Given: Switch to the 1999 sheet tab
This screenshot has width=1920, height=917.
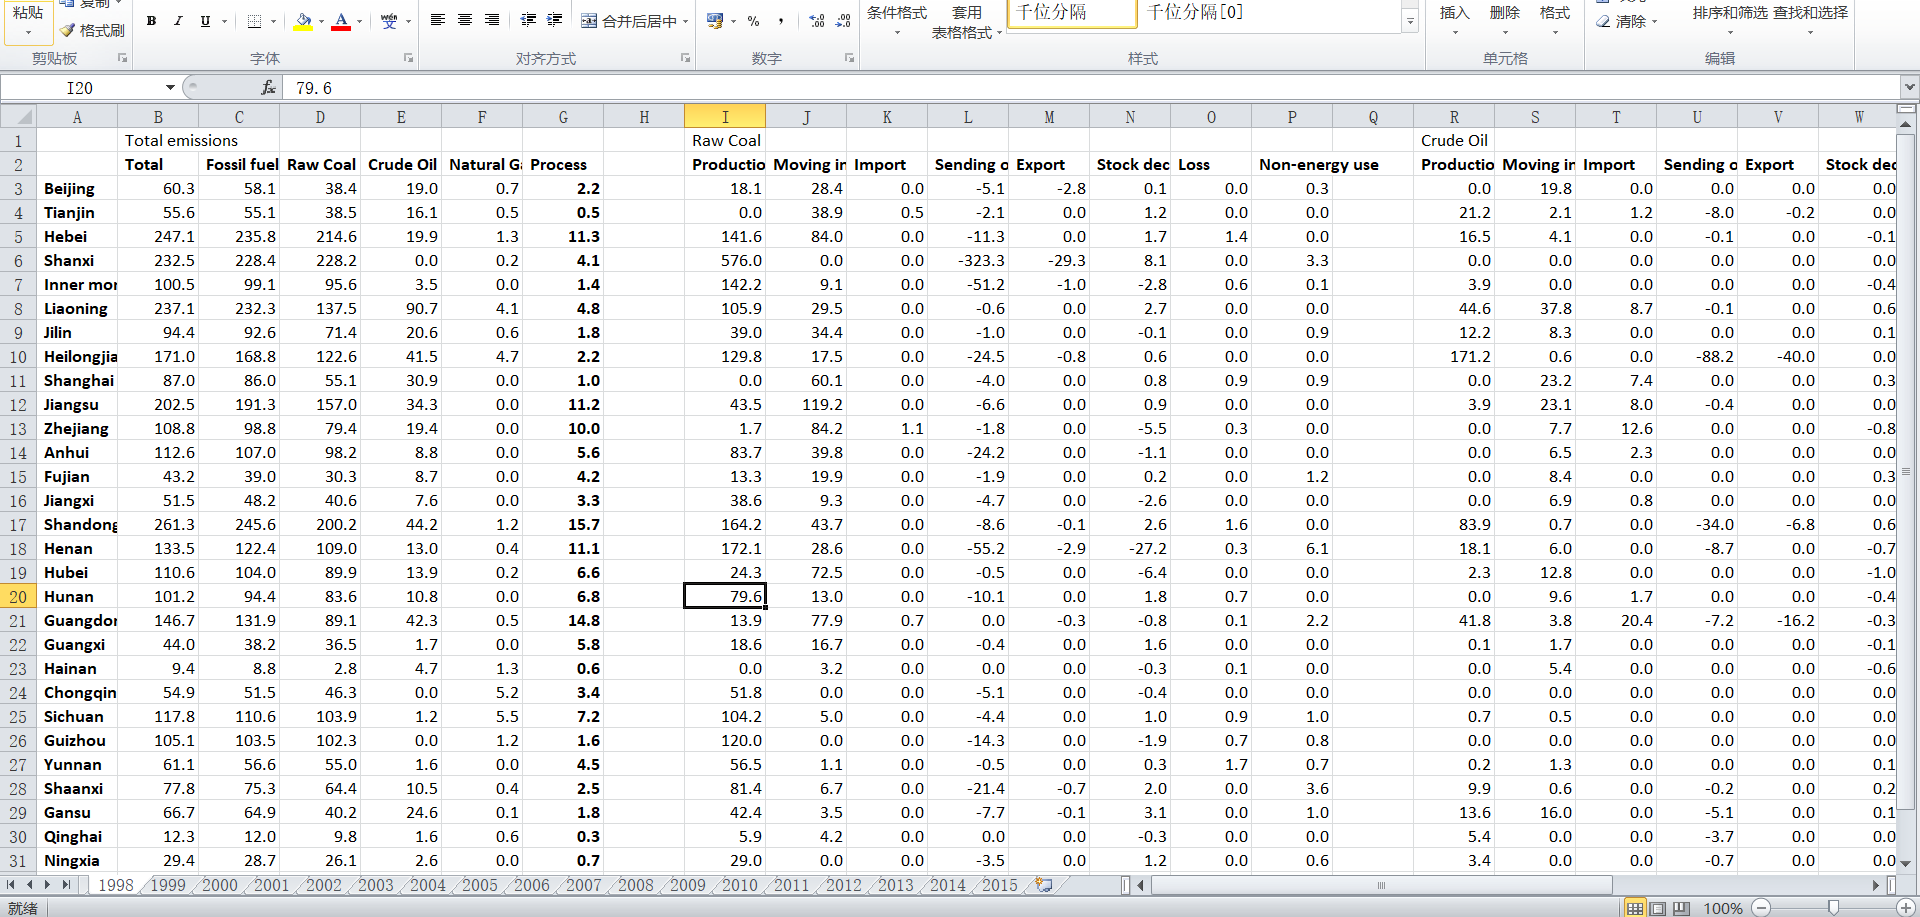Looking at the screenshot, I should point(167,885).
